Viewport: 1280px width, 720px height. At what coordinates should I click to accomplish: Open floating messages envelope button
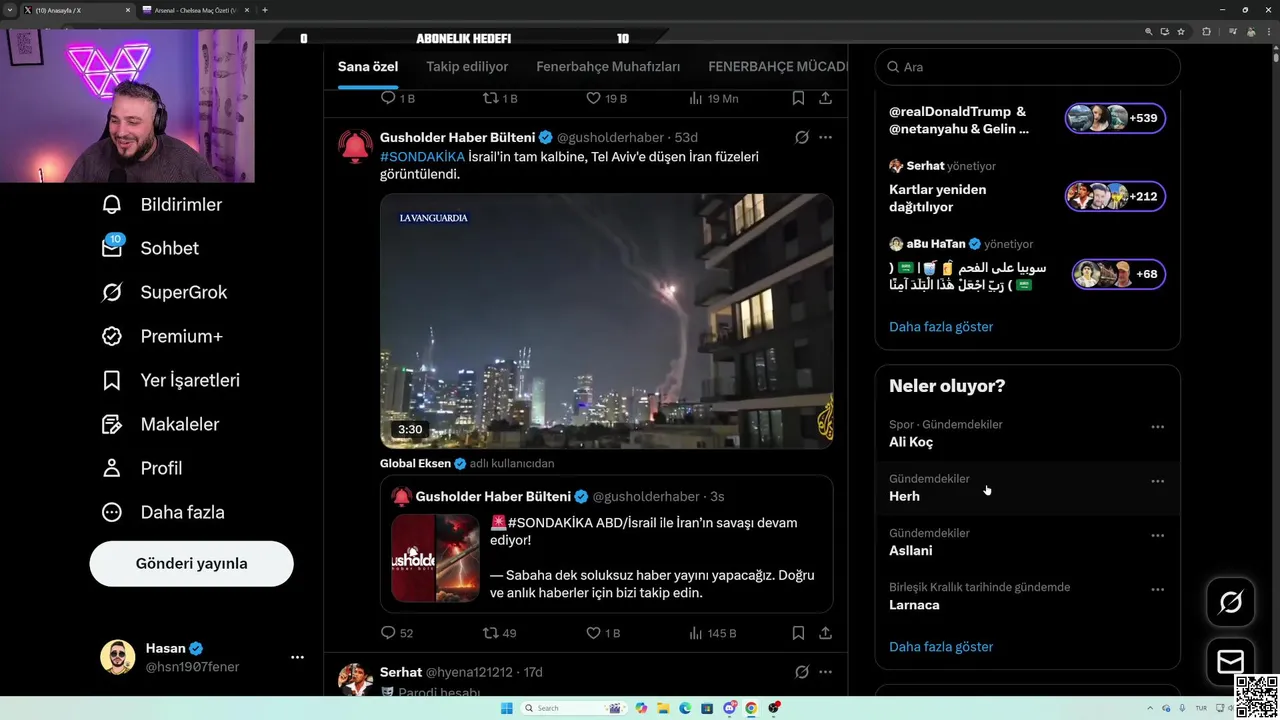tap(1231, 662)
